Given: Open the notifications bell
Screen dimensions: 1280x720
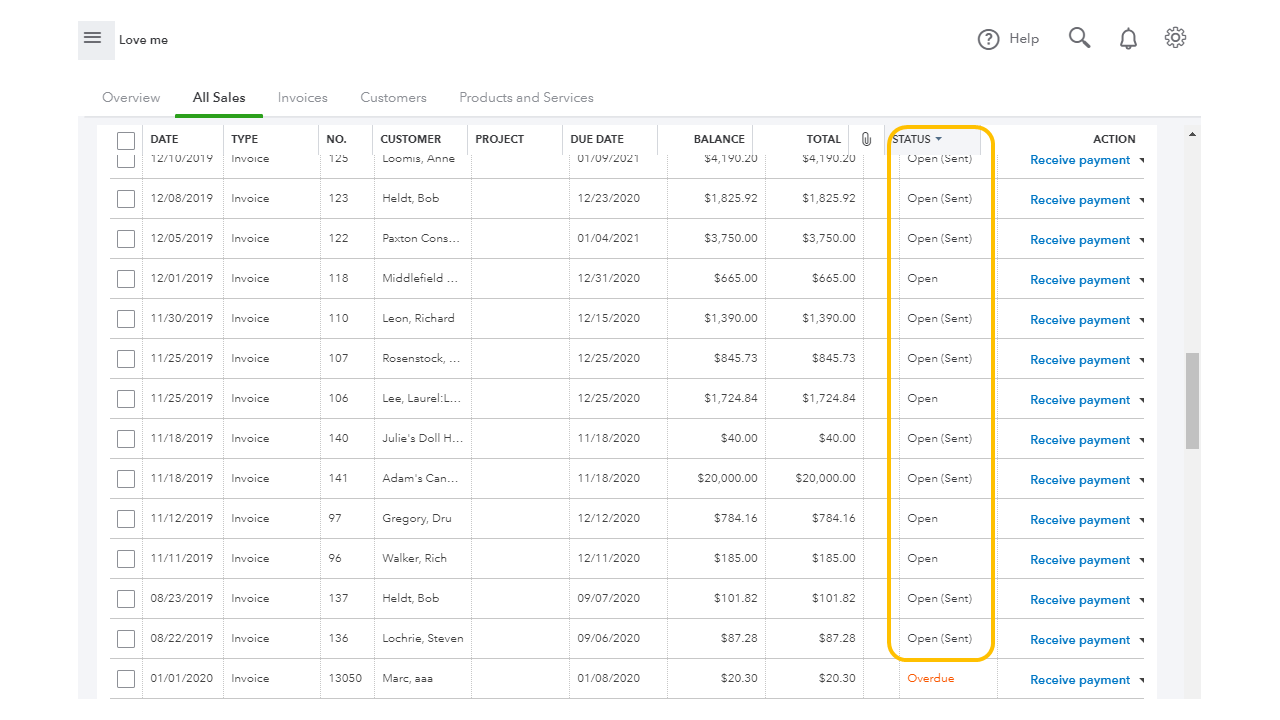Looking at the screenshot, I should click(x=1128, y=39).
